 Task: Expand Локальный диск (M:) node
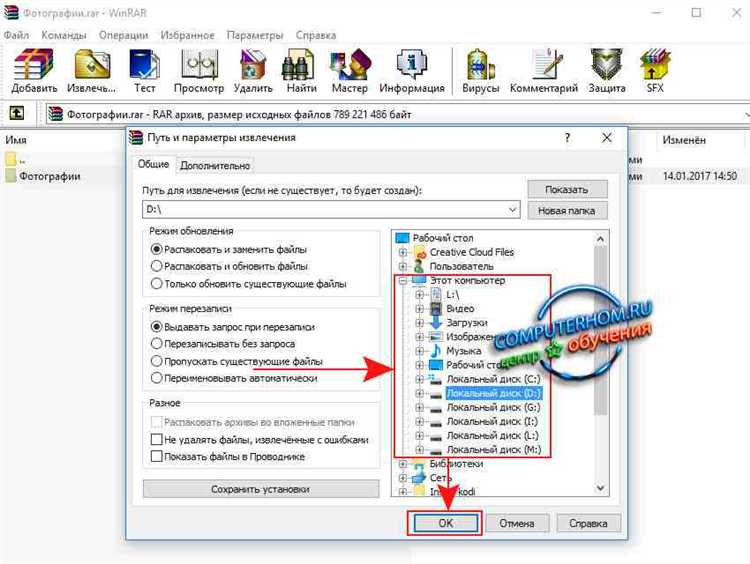419,450
